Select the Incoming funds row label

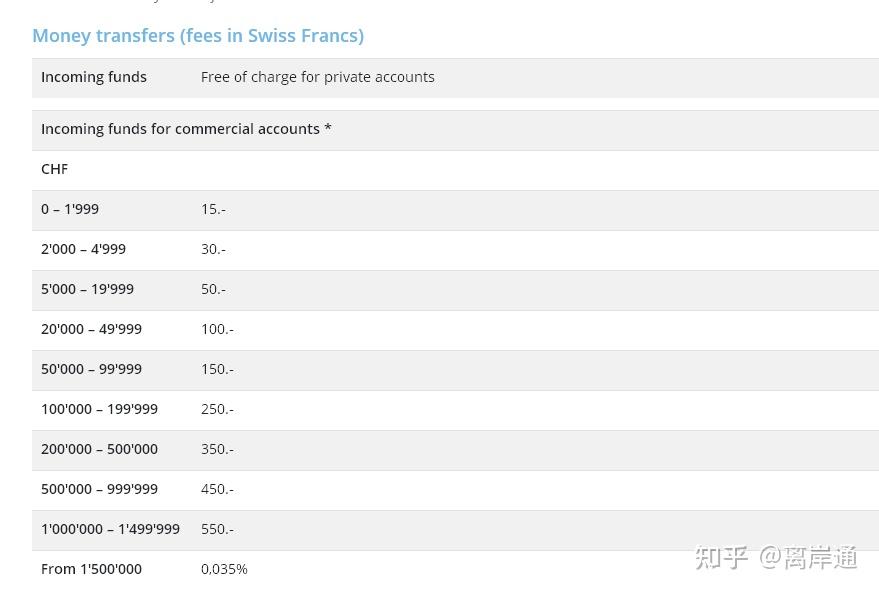94,77
